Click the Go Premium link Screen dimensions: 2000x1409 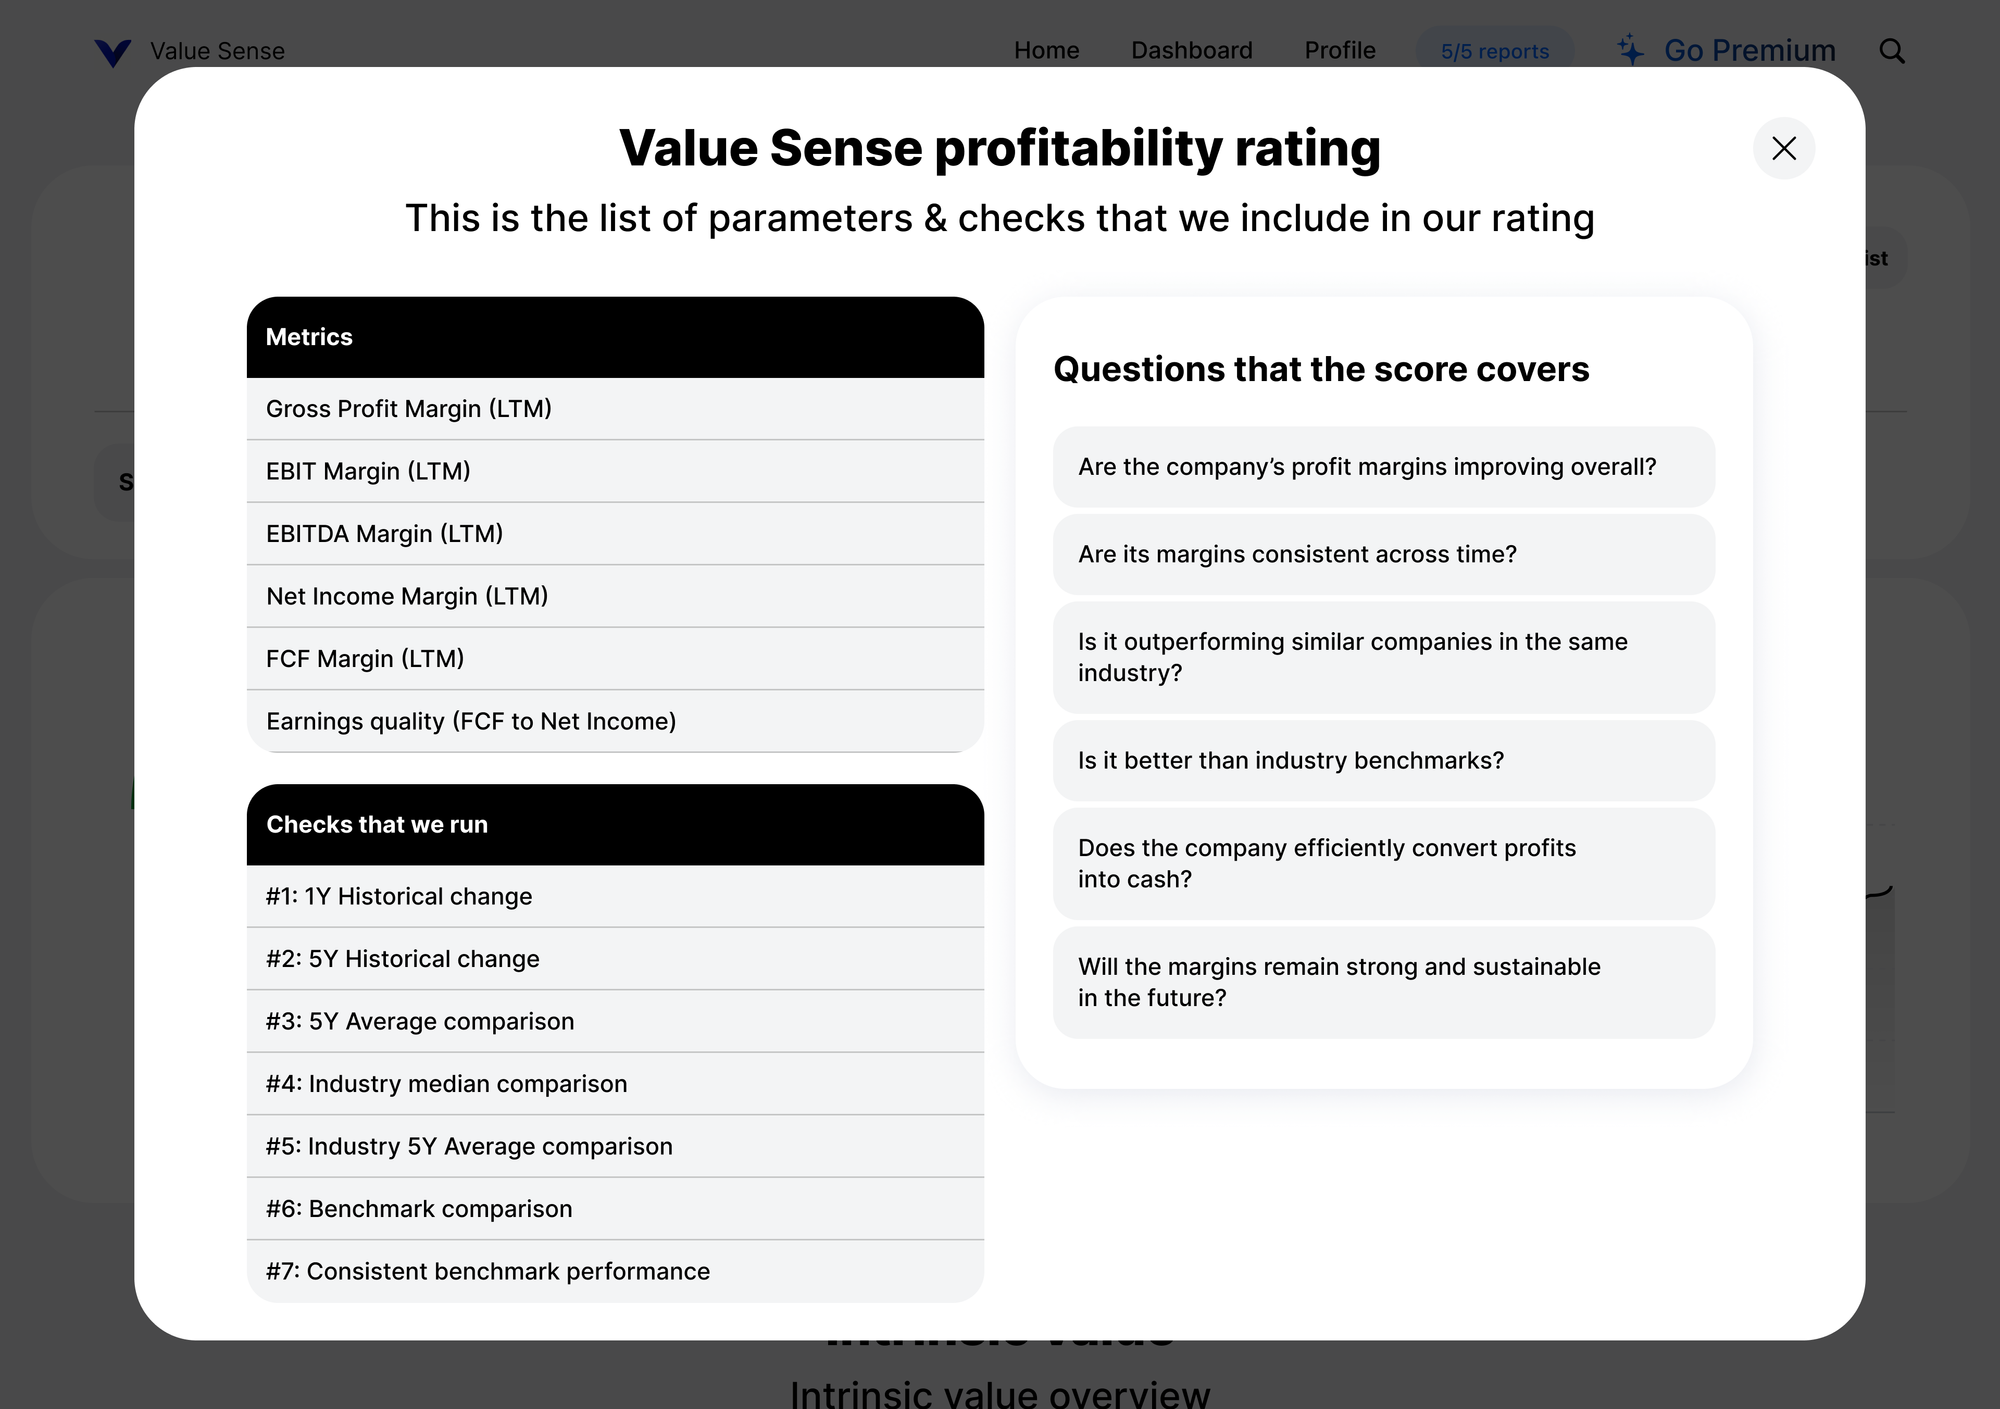pos(1748,50)
